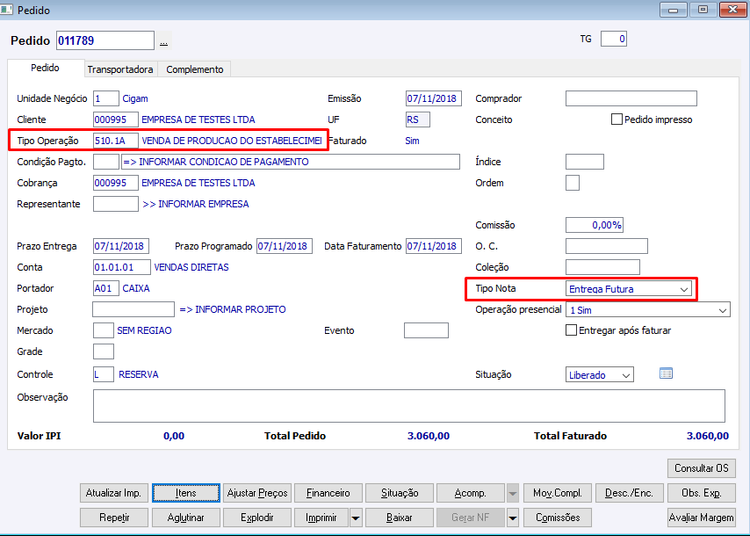Viewport: 750px width, 536px height.
Task: Click the Índice input field
Action: [x=585, y=162]
